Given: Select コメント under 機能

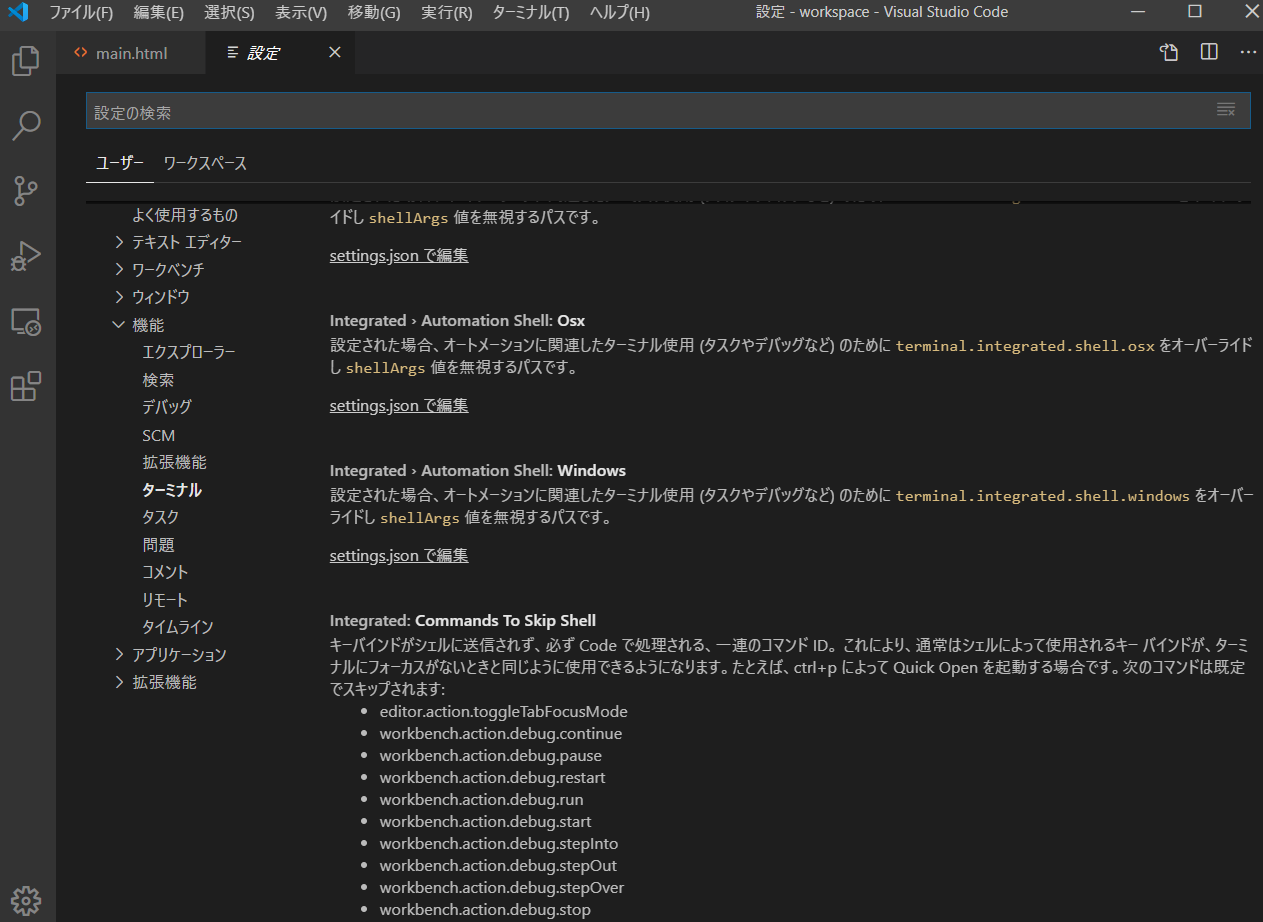Looking at the screenshot, I should click(x=165, y=572).
